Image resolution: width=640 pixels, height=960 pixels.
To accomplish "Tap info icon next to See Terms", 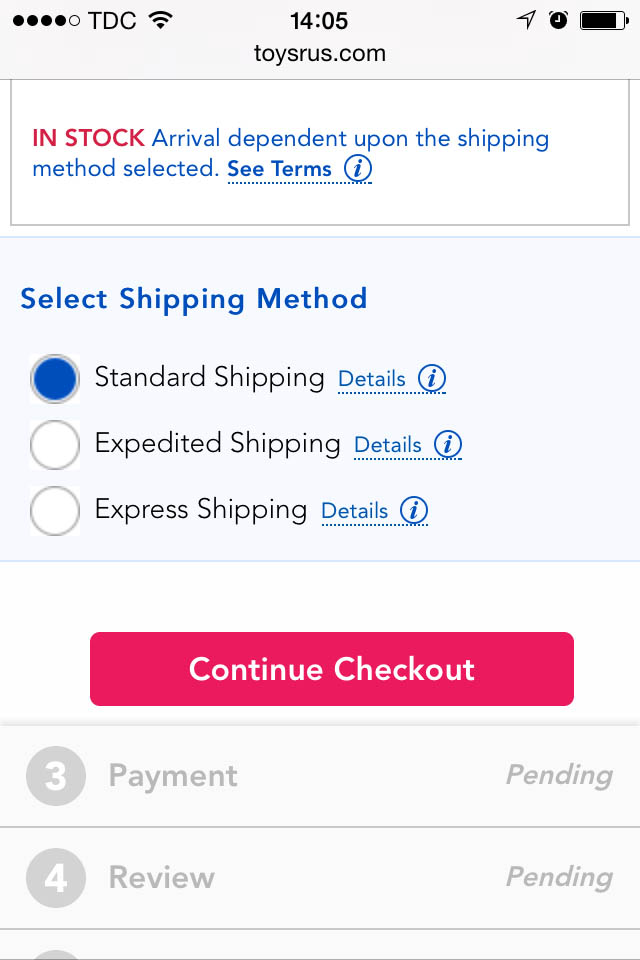I will click(x=358, y=168).
